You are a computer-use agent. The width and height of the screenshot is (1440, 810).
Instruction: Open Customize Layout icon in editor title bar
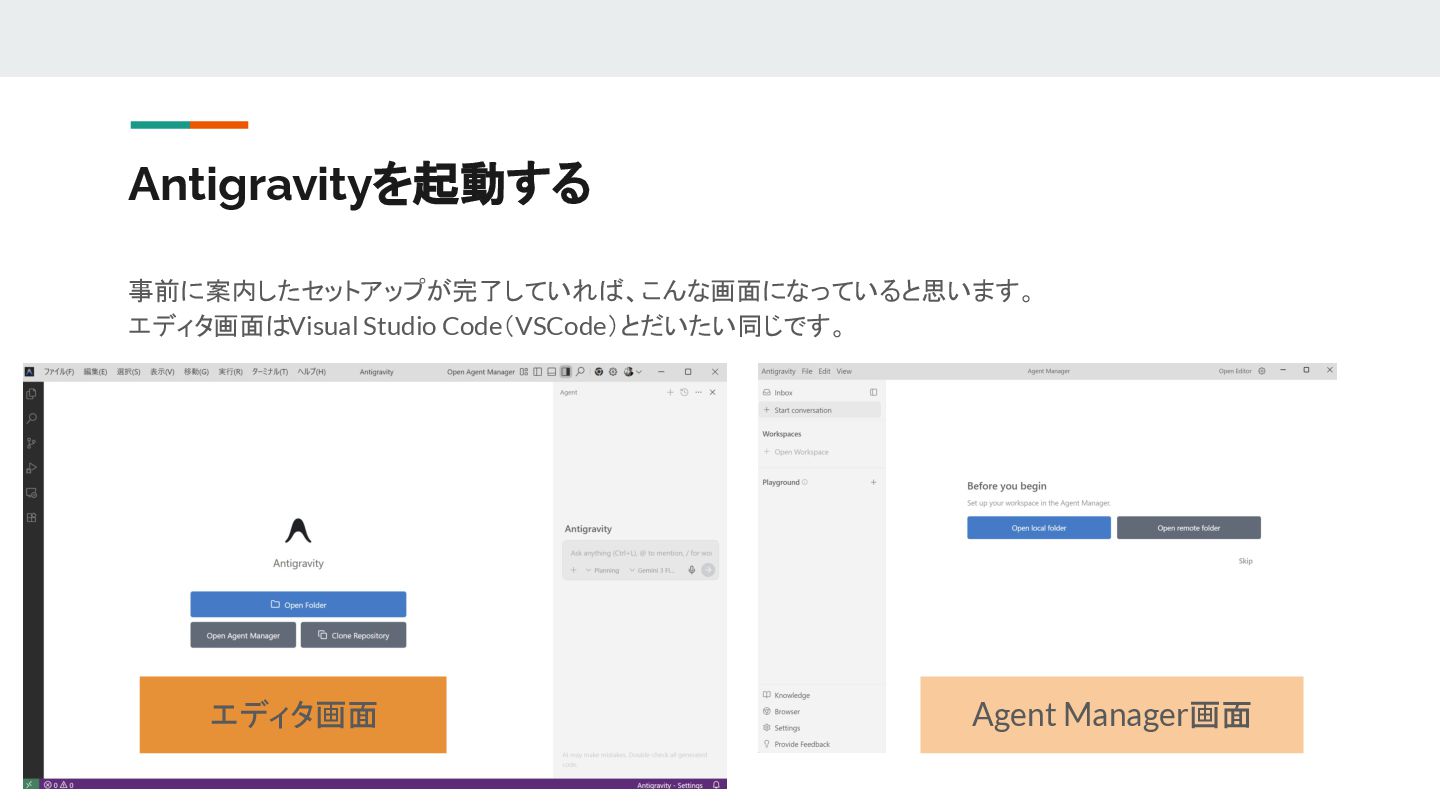click(524, 371)
